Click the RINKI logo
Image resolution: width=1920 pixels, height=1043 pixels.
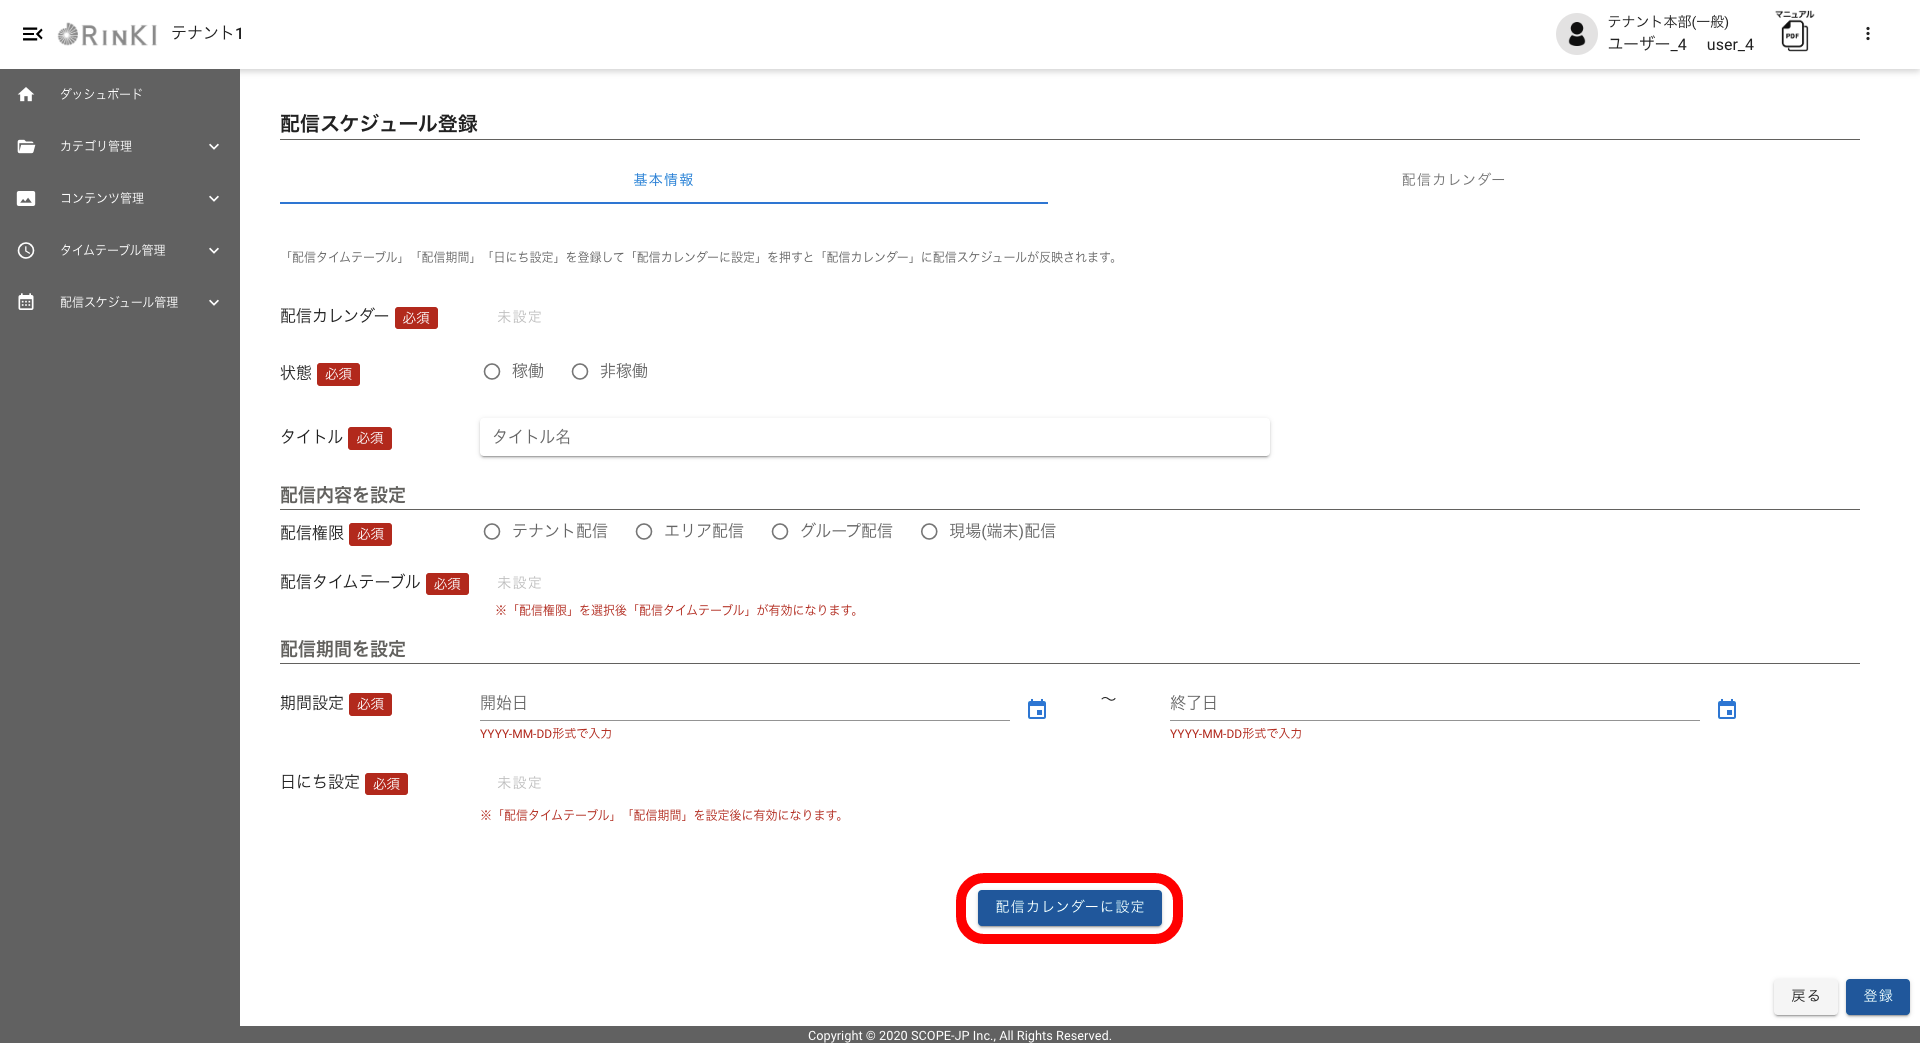[108, 35]
